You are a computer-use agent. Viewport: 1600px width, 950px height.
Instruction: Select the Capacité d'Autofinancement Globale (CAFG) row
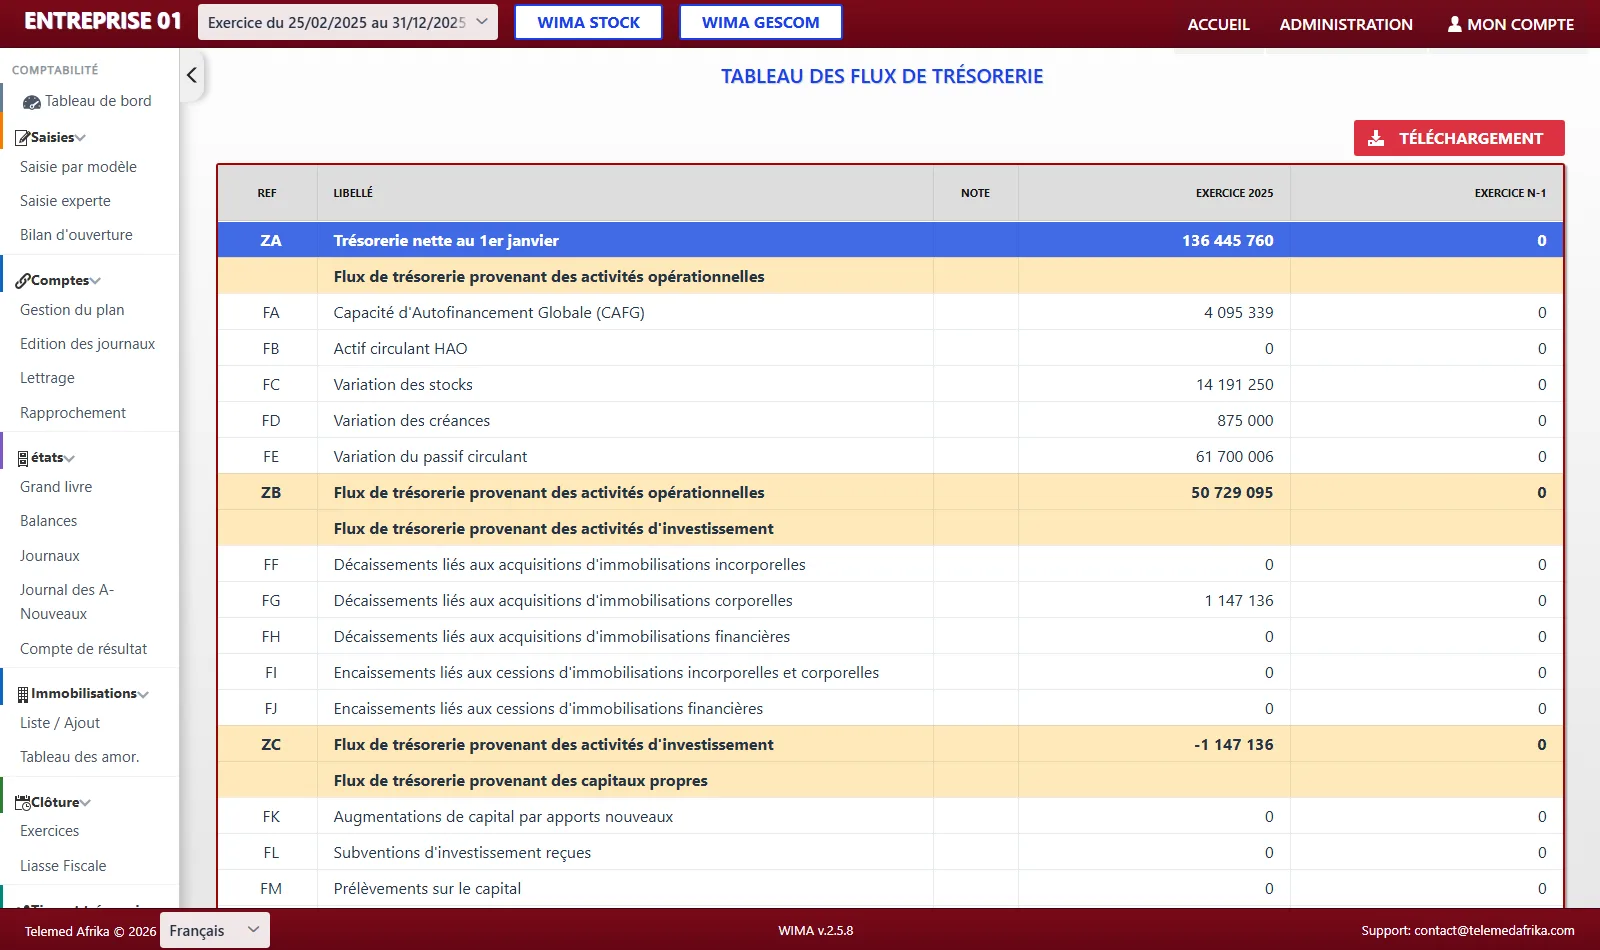click(x=890, y=312)
